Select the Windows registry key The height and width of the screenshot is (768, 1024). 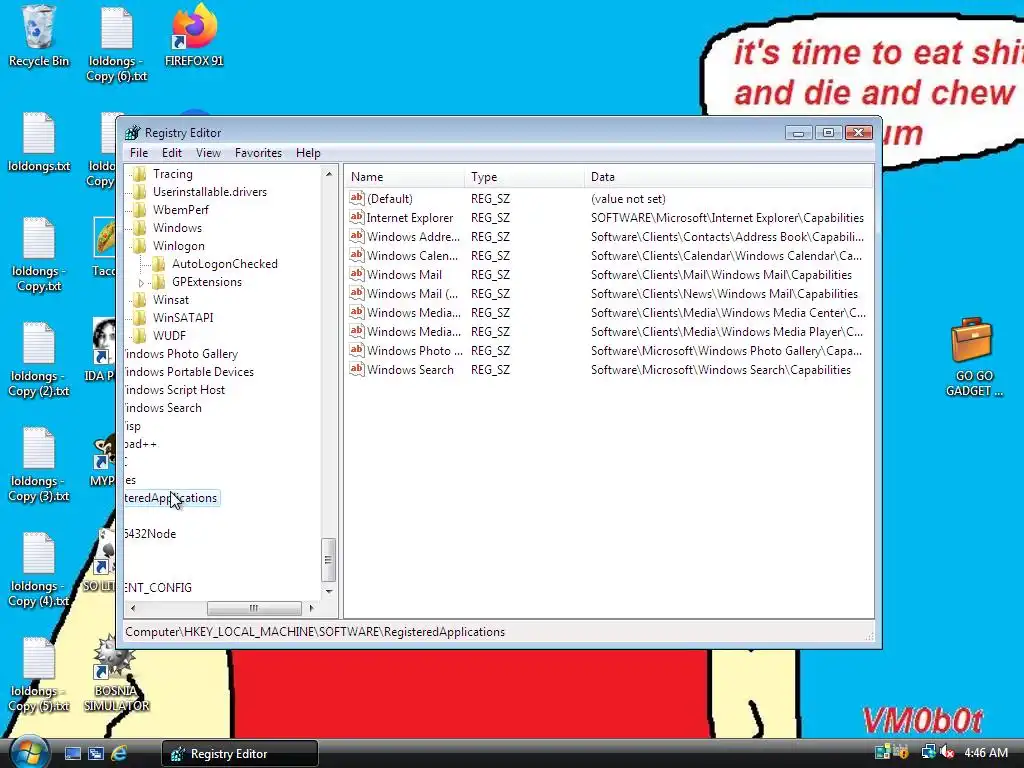177,228
